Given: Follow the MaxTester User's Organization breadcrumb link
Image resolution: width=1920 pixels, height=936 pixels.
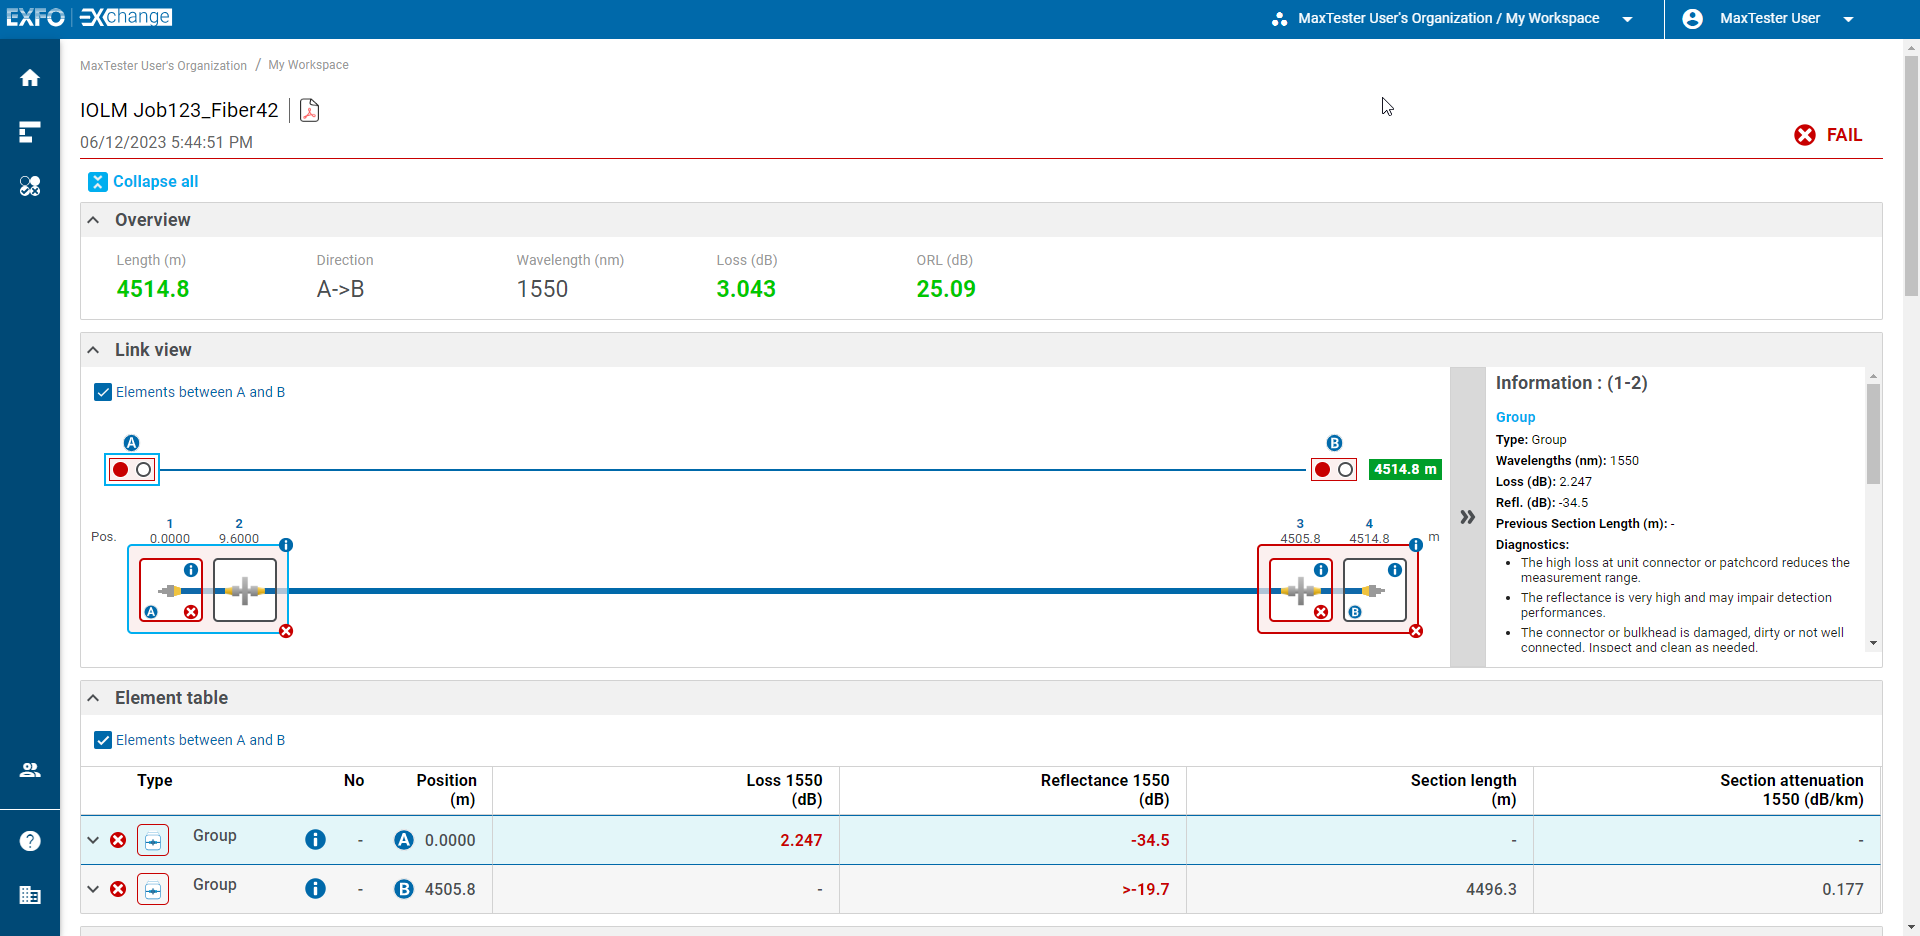Looking at the screenshot, I should (x=163, y=65).
